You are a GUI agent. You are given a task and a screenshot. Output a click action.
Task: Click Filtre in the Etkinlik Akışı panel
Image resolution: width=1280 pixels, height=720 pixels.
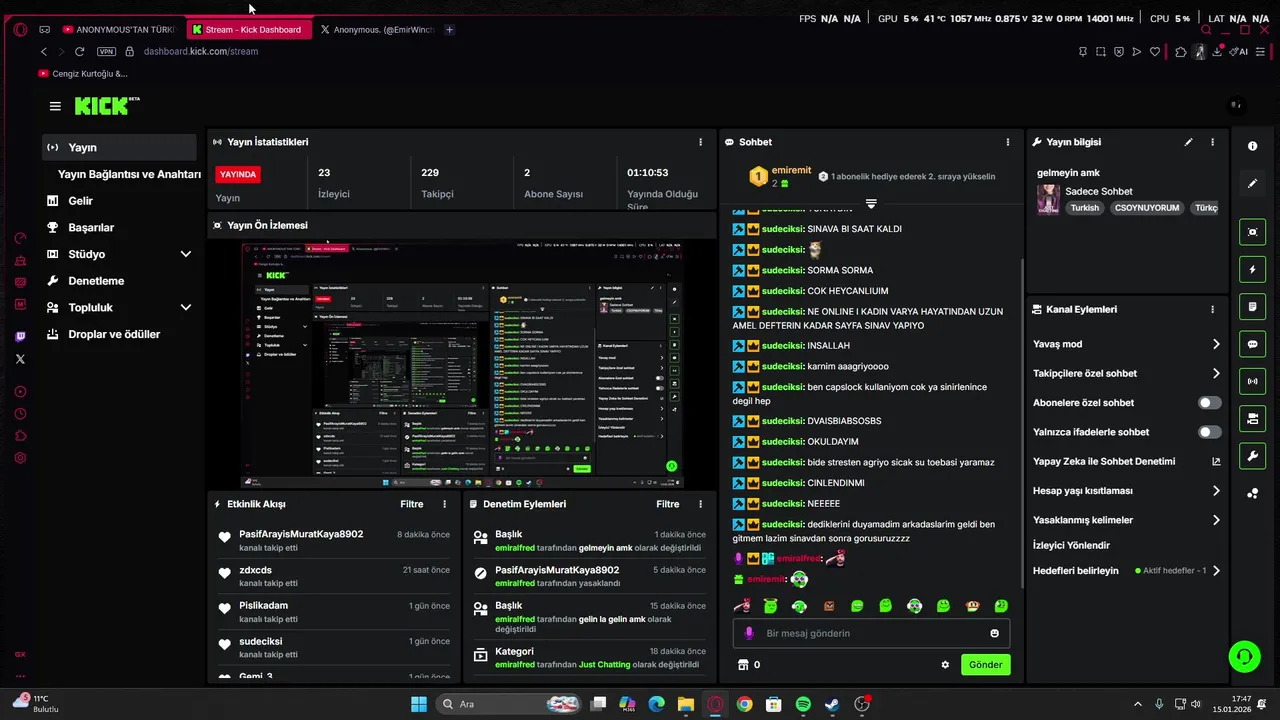point(412,504)
